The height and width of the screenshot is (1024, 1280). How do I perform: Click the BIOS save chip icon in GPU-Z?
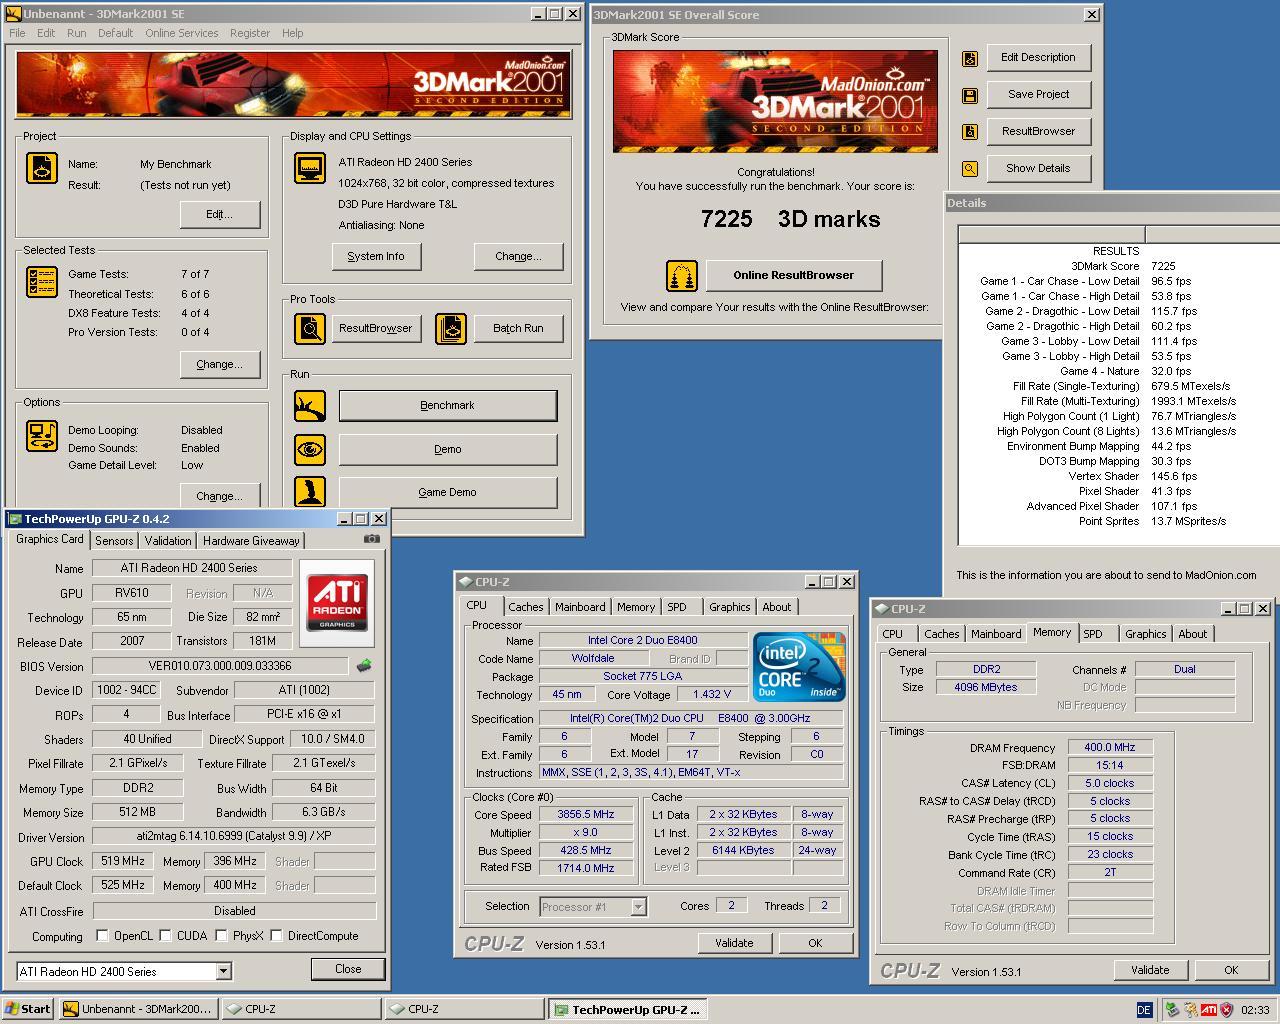click(x=364, y=665)
